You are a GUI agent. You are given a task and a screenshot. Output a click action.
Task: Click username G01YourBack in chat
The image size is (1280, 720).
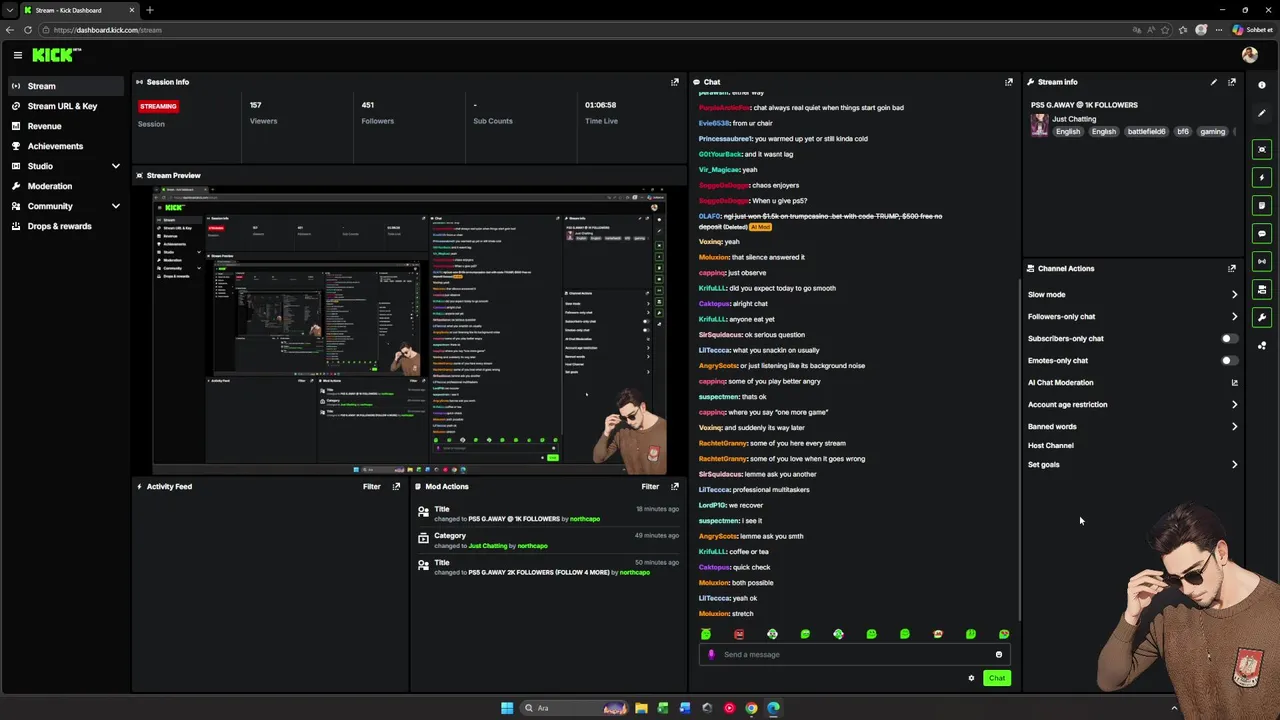720,154
